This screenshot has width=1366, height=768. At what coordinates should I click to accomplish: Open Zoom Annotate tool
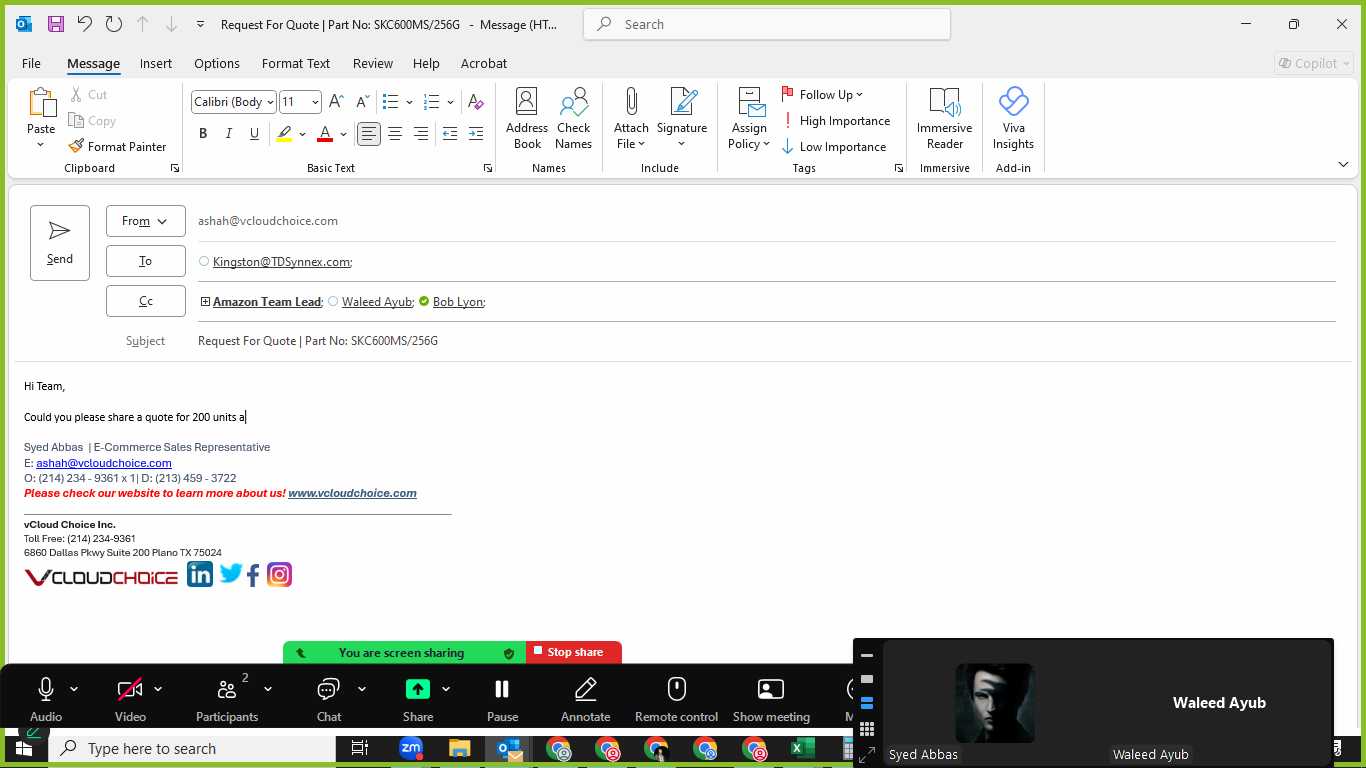click(x=586, y=699)
